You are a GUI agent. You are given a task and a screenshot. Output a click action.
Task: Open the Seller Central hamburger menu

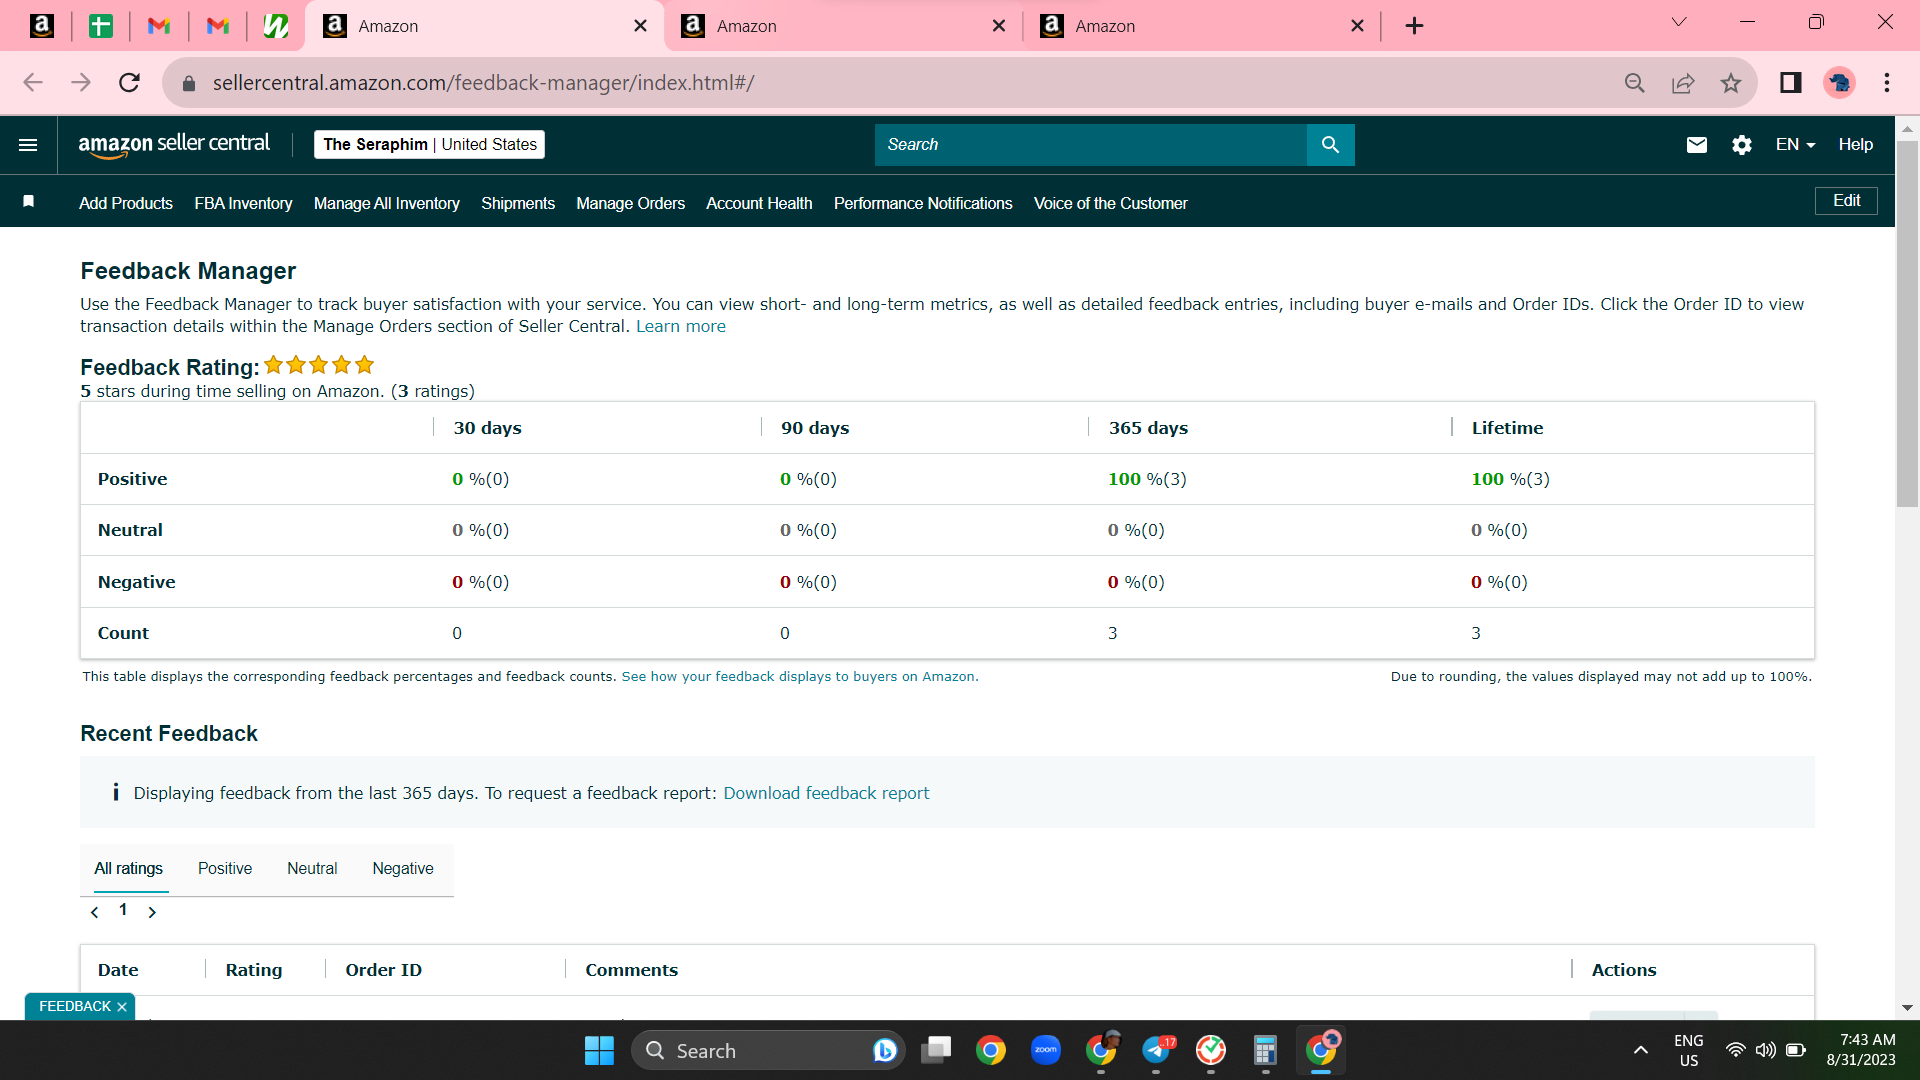pos(28,145)
